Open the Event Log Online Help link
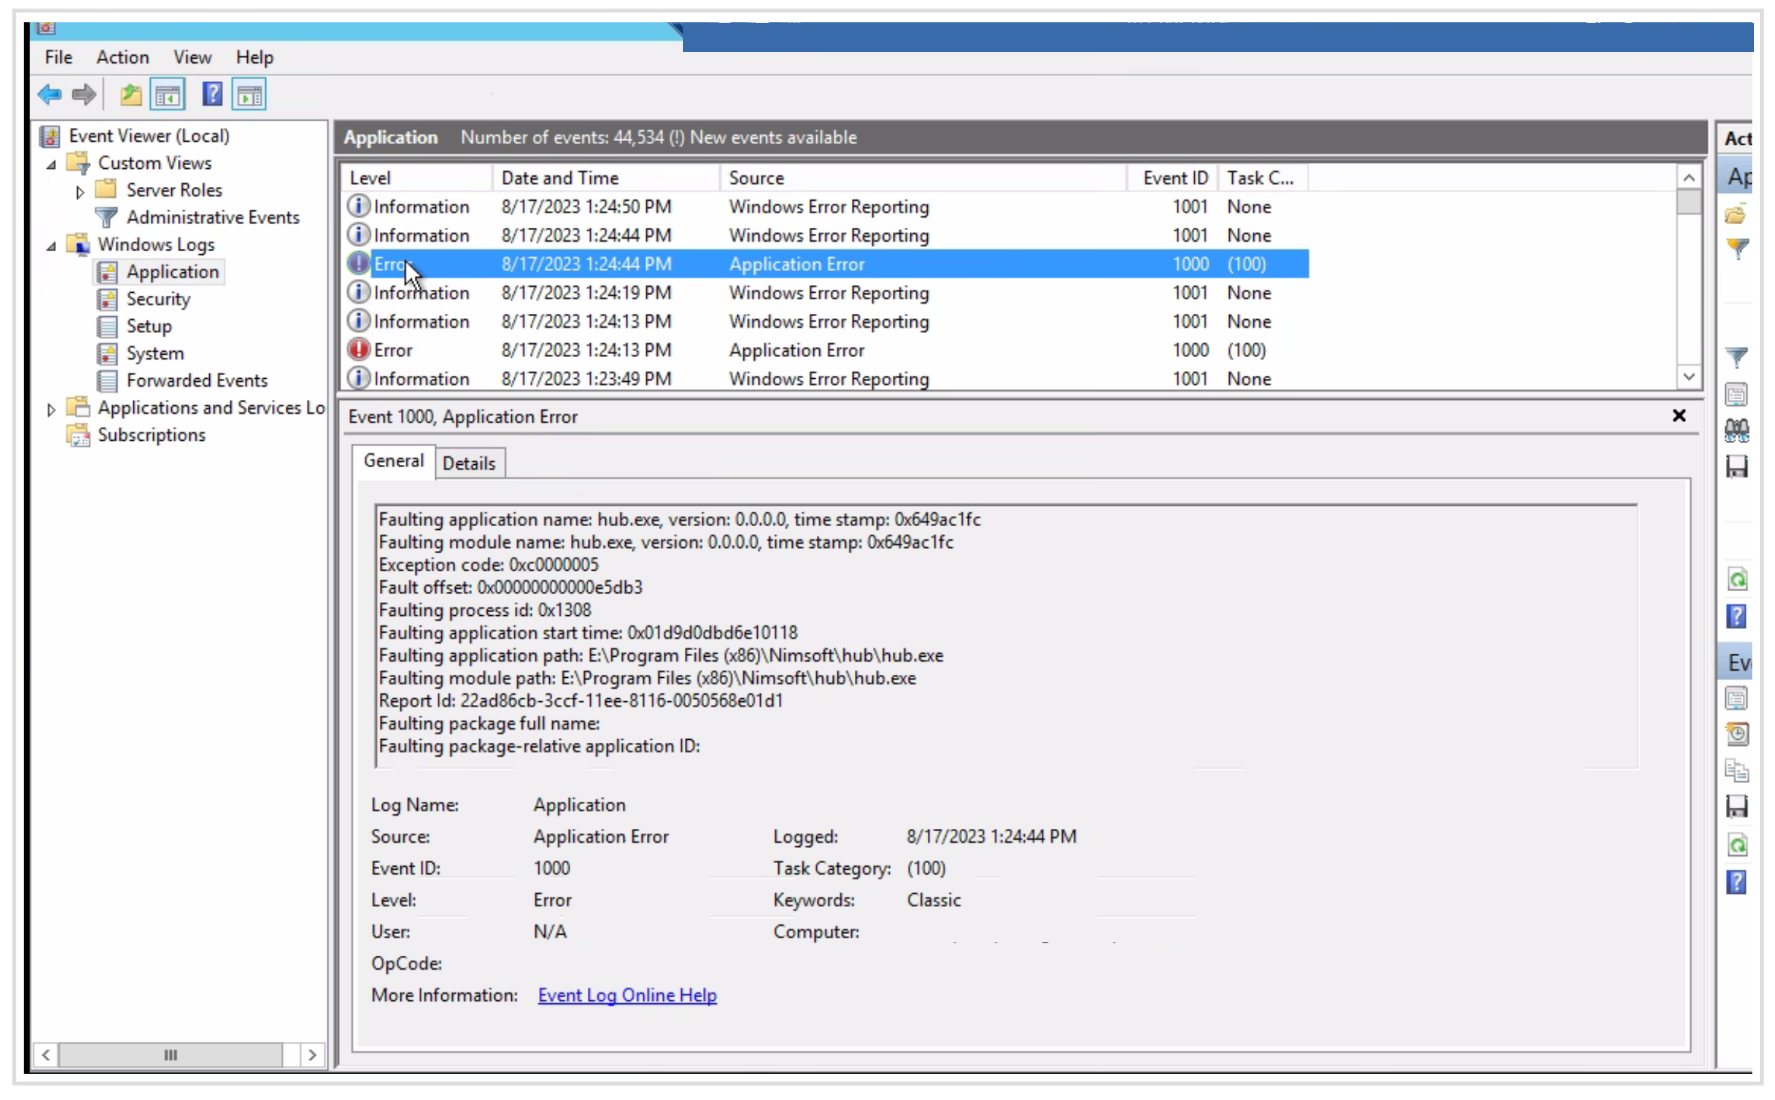Viewport: 1775px width, 1100px height. coord(627,995)
